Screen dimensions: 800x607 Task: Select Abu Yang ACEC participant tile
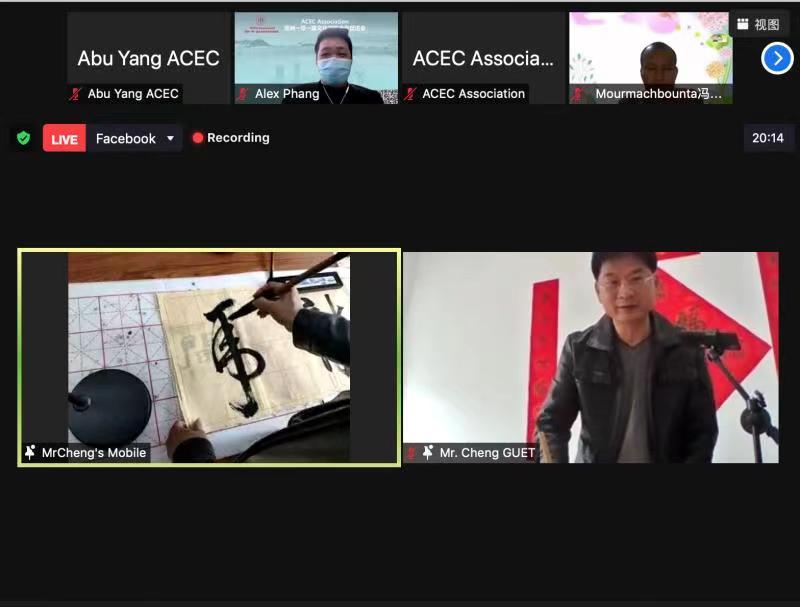pos(148,58)
